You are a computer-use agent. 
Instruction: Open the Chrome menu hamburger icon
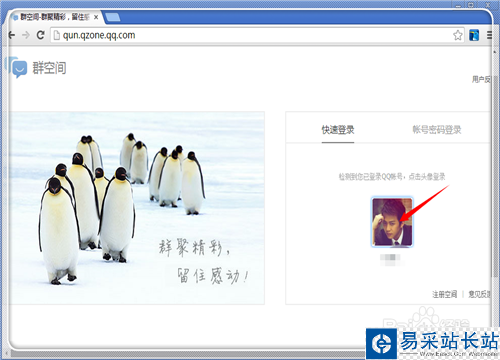489,35
